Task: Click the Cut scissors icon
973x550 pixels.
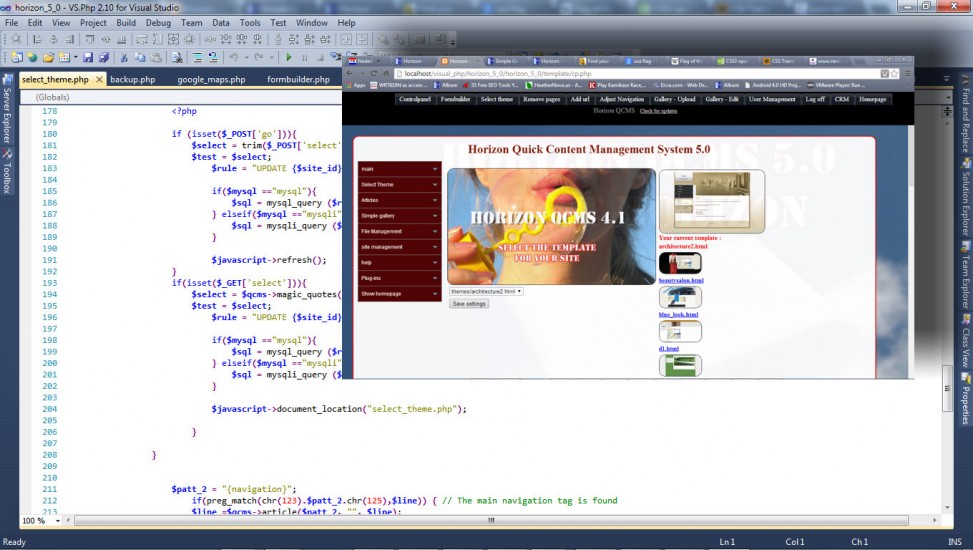Action: 125,58
